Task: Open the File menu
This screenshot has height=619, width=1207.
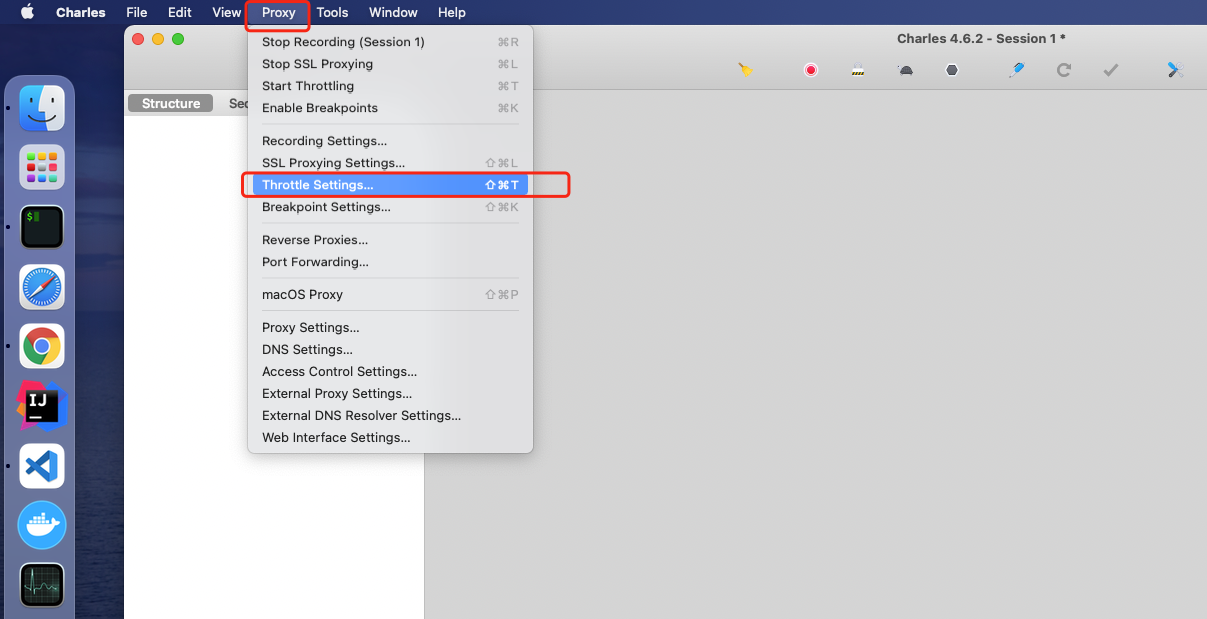Action: (x=137, y=12)
